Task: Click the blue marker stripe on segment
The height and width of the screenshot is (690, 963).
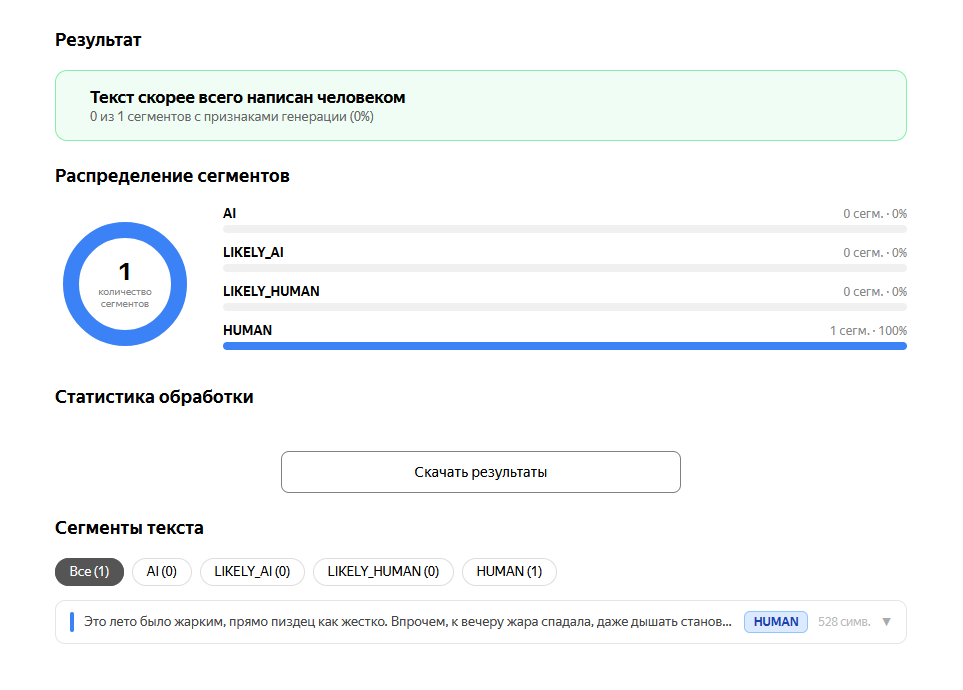Action: pyautogui.click(x=72, y=622)
